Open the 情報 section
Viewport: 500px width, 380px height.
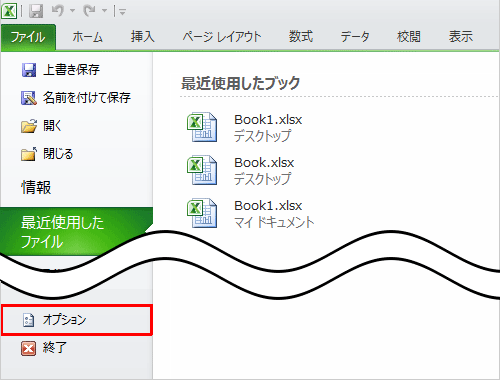36,188
